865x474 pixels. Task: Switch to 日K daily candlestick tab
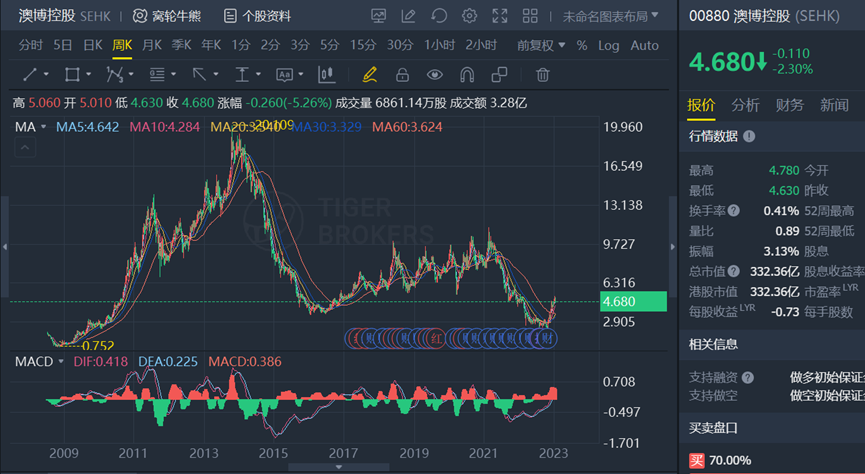[x=93, y=45]
